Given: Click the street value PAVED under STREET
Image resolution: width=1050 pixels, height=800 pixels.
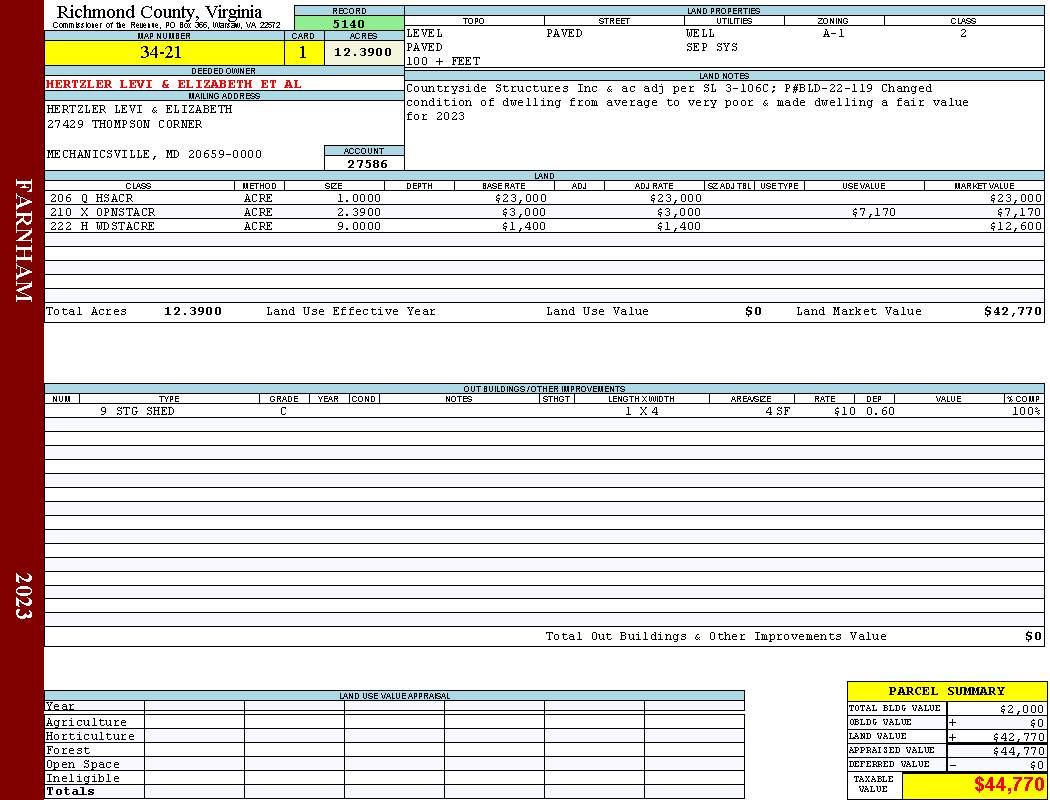Looking at the screenshot, I should 564,33.
